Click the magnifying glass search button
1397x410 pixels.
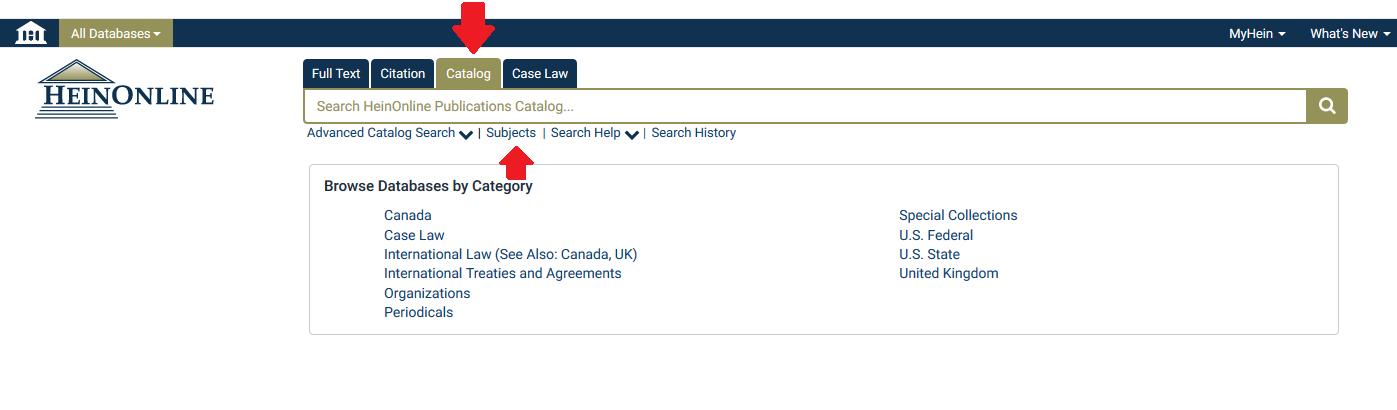pyautogui.click(x=1327, y=106)
